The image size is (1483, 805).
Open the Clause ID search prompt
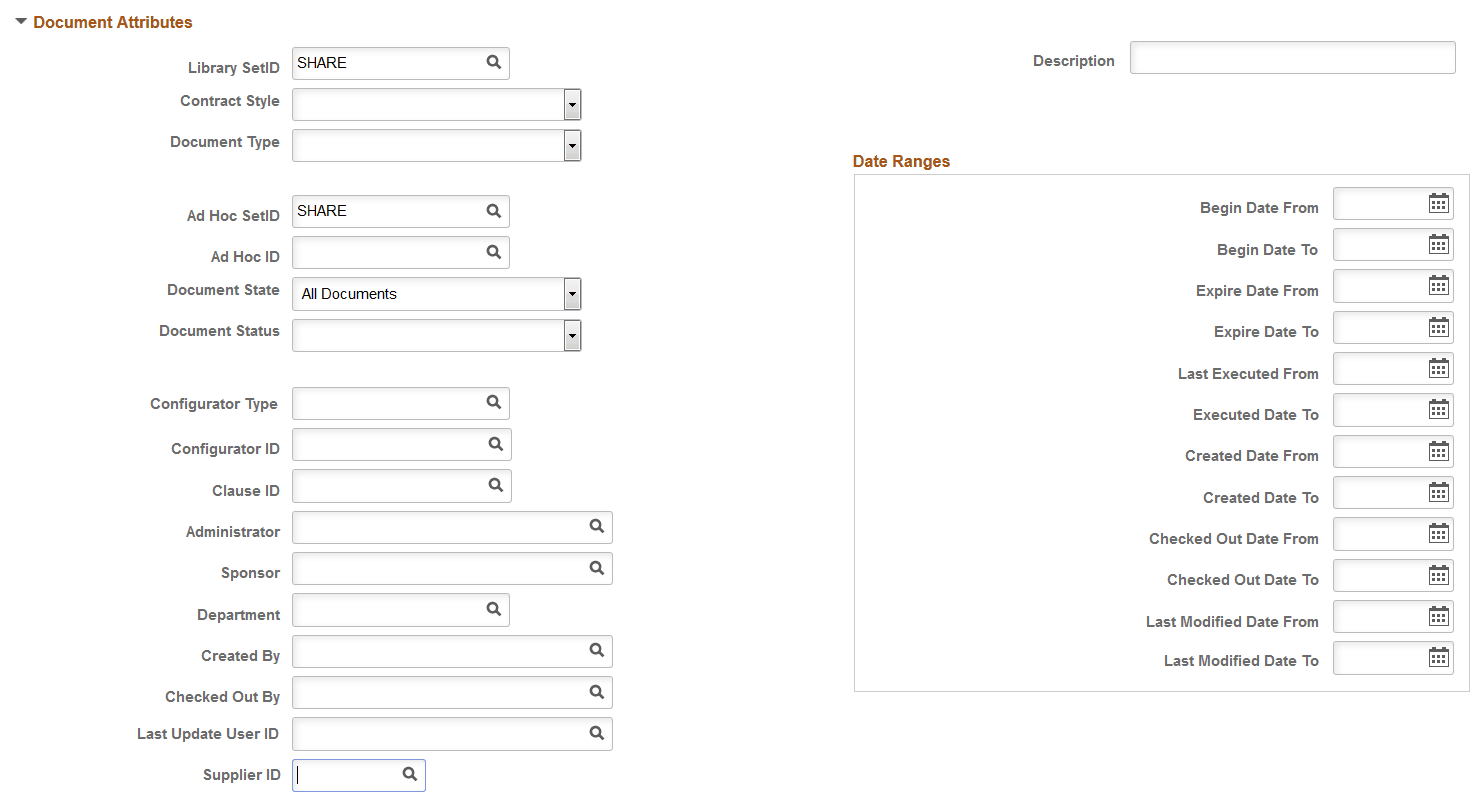click(496, 485)
